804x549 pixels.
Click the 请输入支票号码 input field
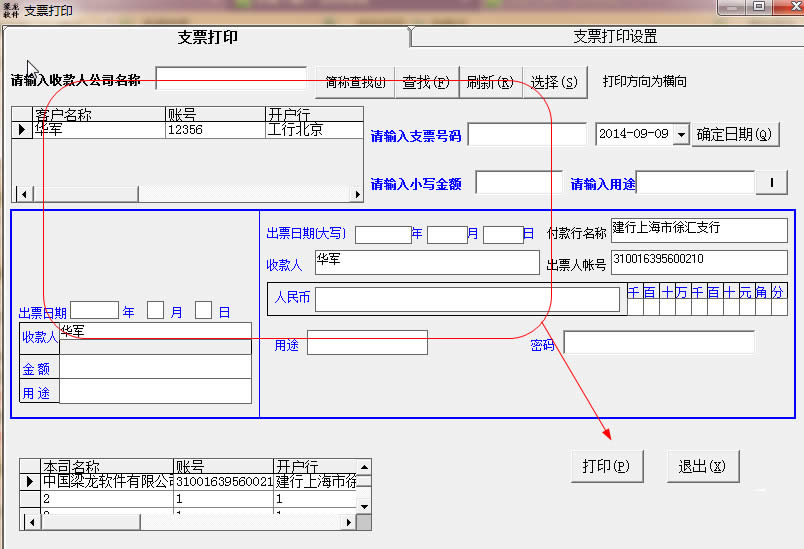click(x=527, y=135)
